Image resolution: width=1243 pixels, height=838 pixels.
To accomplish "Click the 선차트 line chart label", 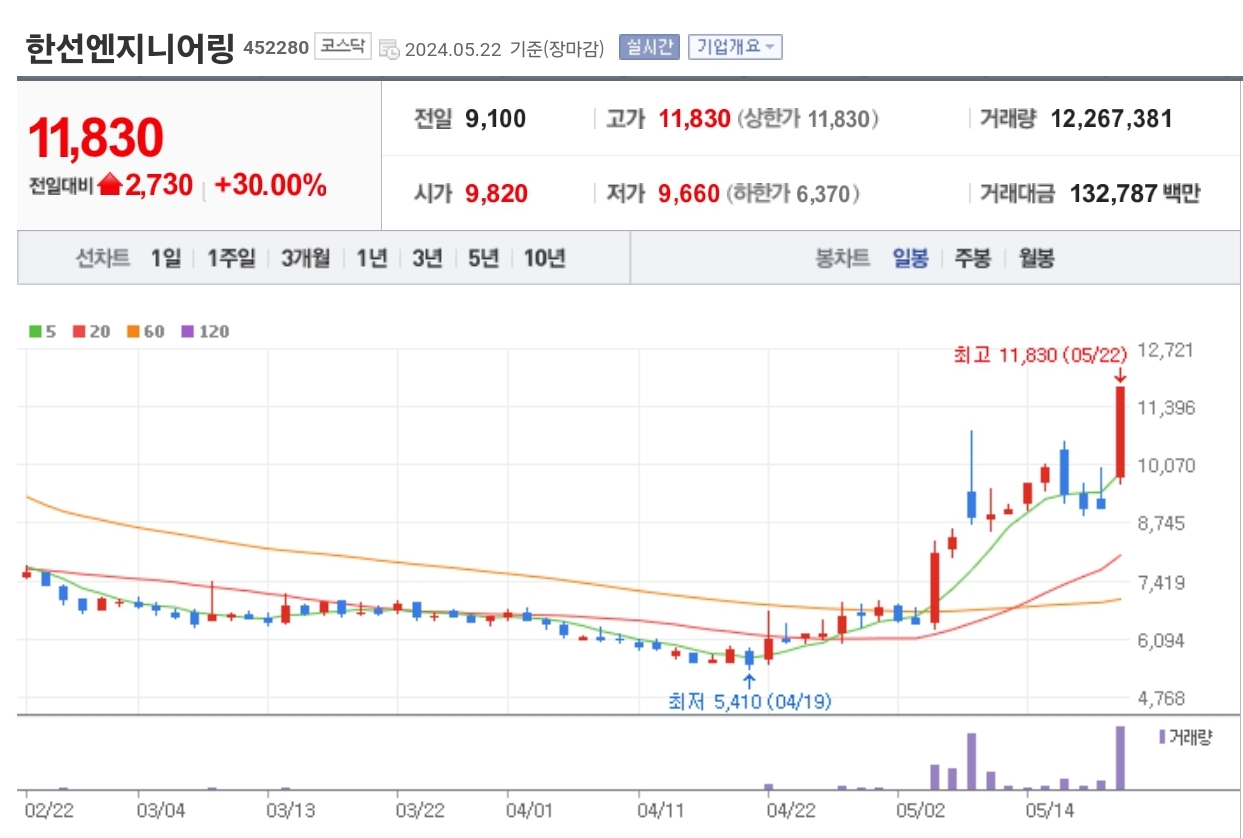I will [103, 258].
